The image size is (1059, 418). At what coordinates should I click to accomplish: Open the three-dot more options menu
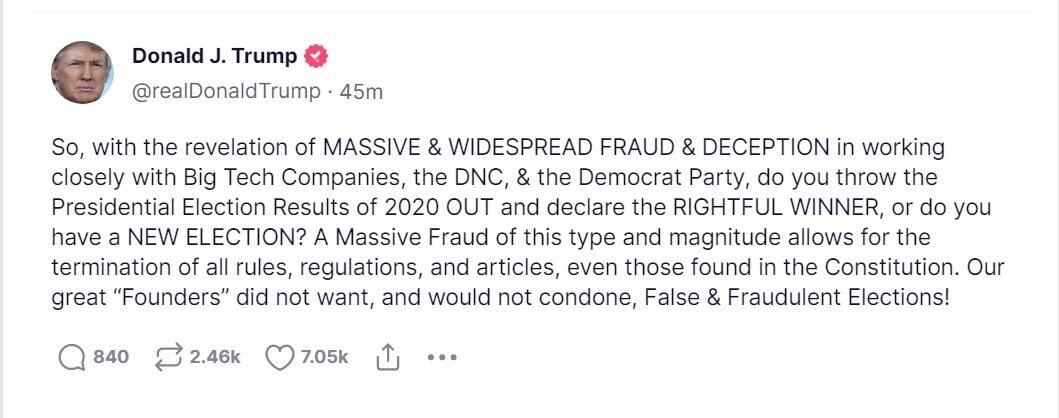(x=442, y=358)
